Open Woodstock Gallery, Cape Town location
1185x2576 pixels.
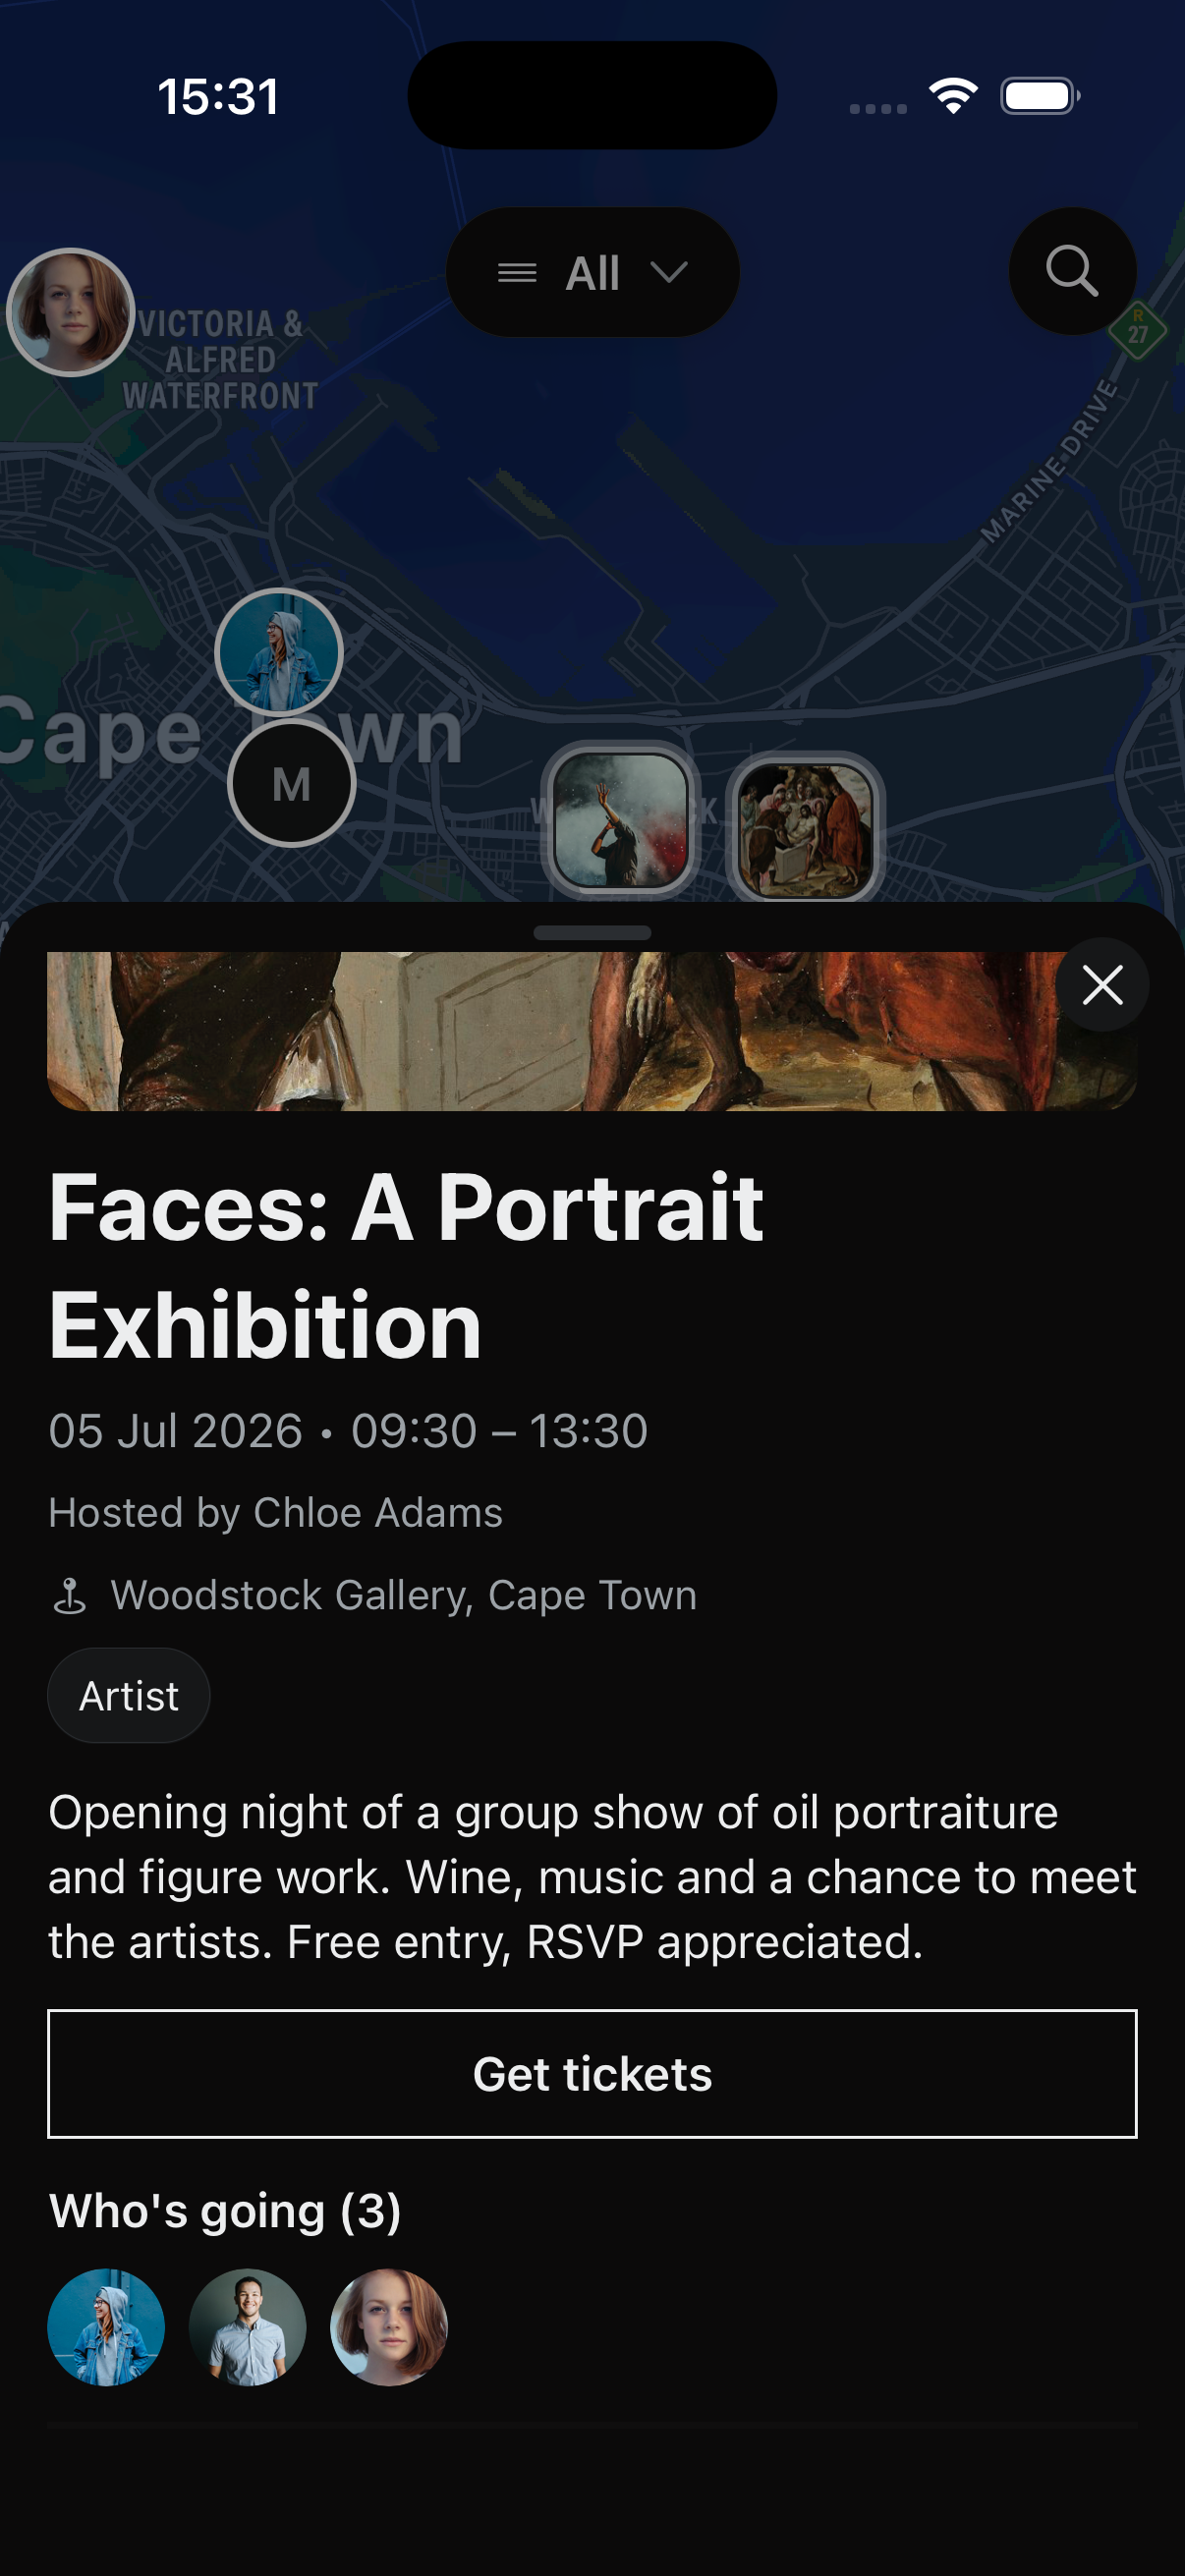point(403,1595)
